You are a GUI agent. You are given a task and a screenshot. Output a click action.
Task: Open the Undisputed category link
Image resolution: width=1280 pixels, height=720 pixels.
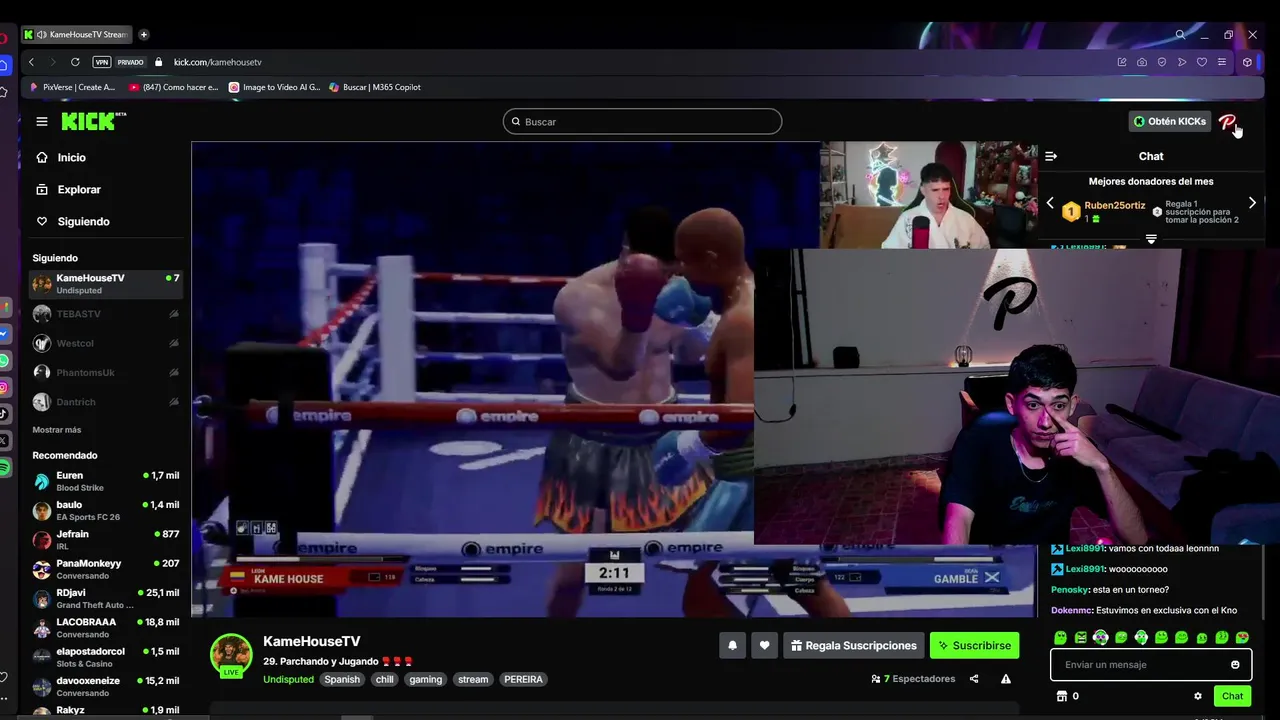point(288,679)
